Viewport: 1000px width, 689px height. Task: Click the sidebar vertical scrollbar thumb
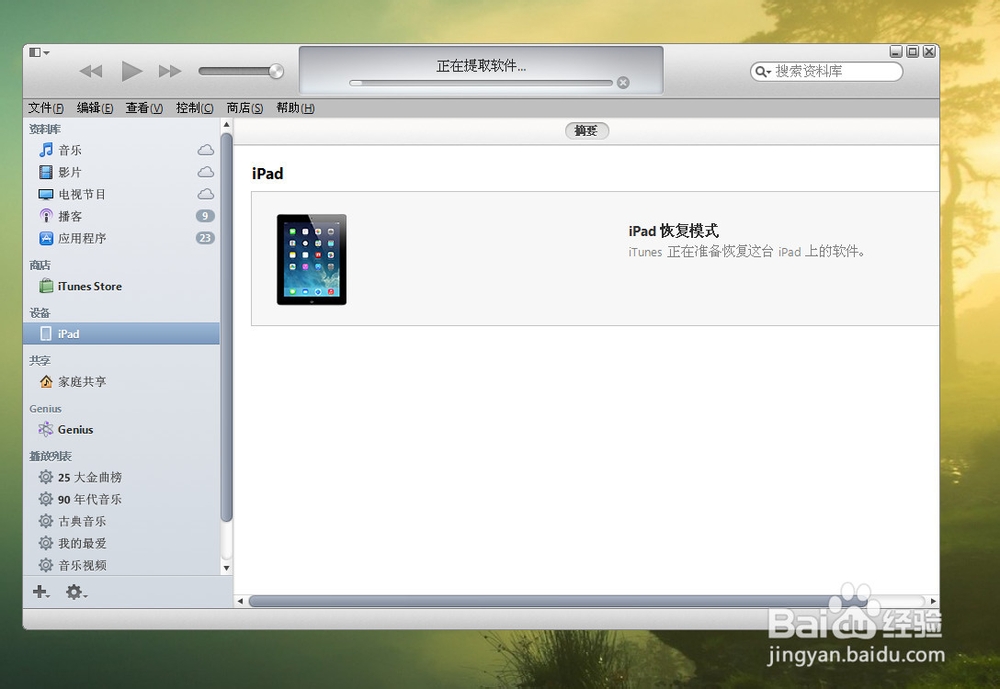click(x=226, y=328)
